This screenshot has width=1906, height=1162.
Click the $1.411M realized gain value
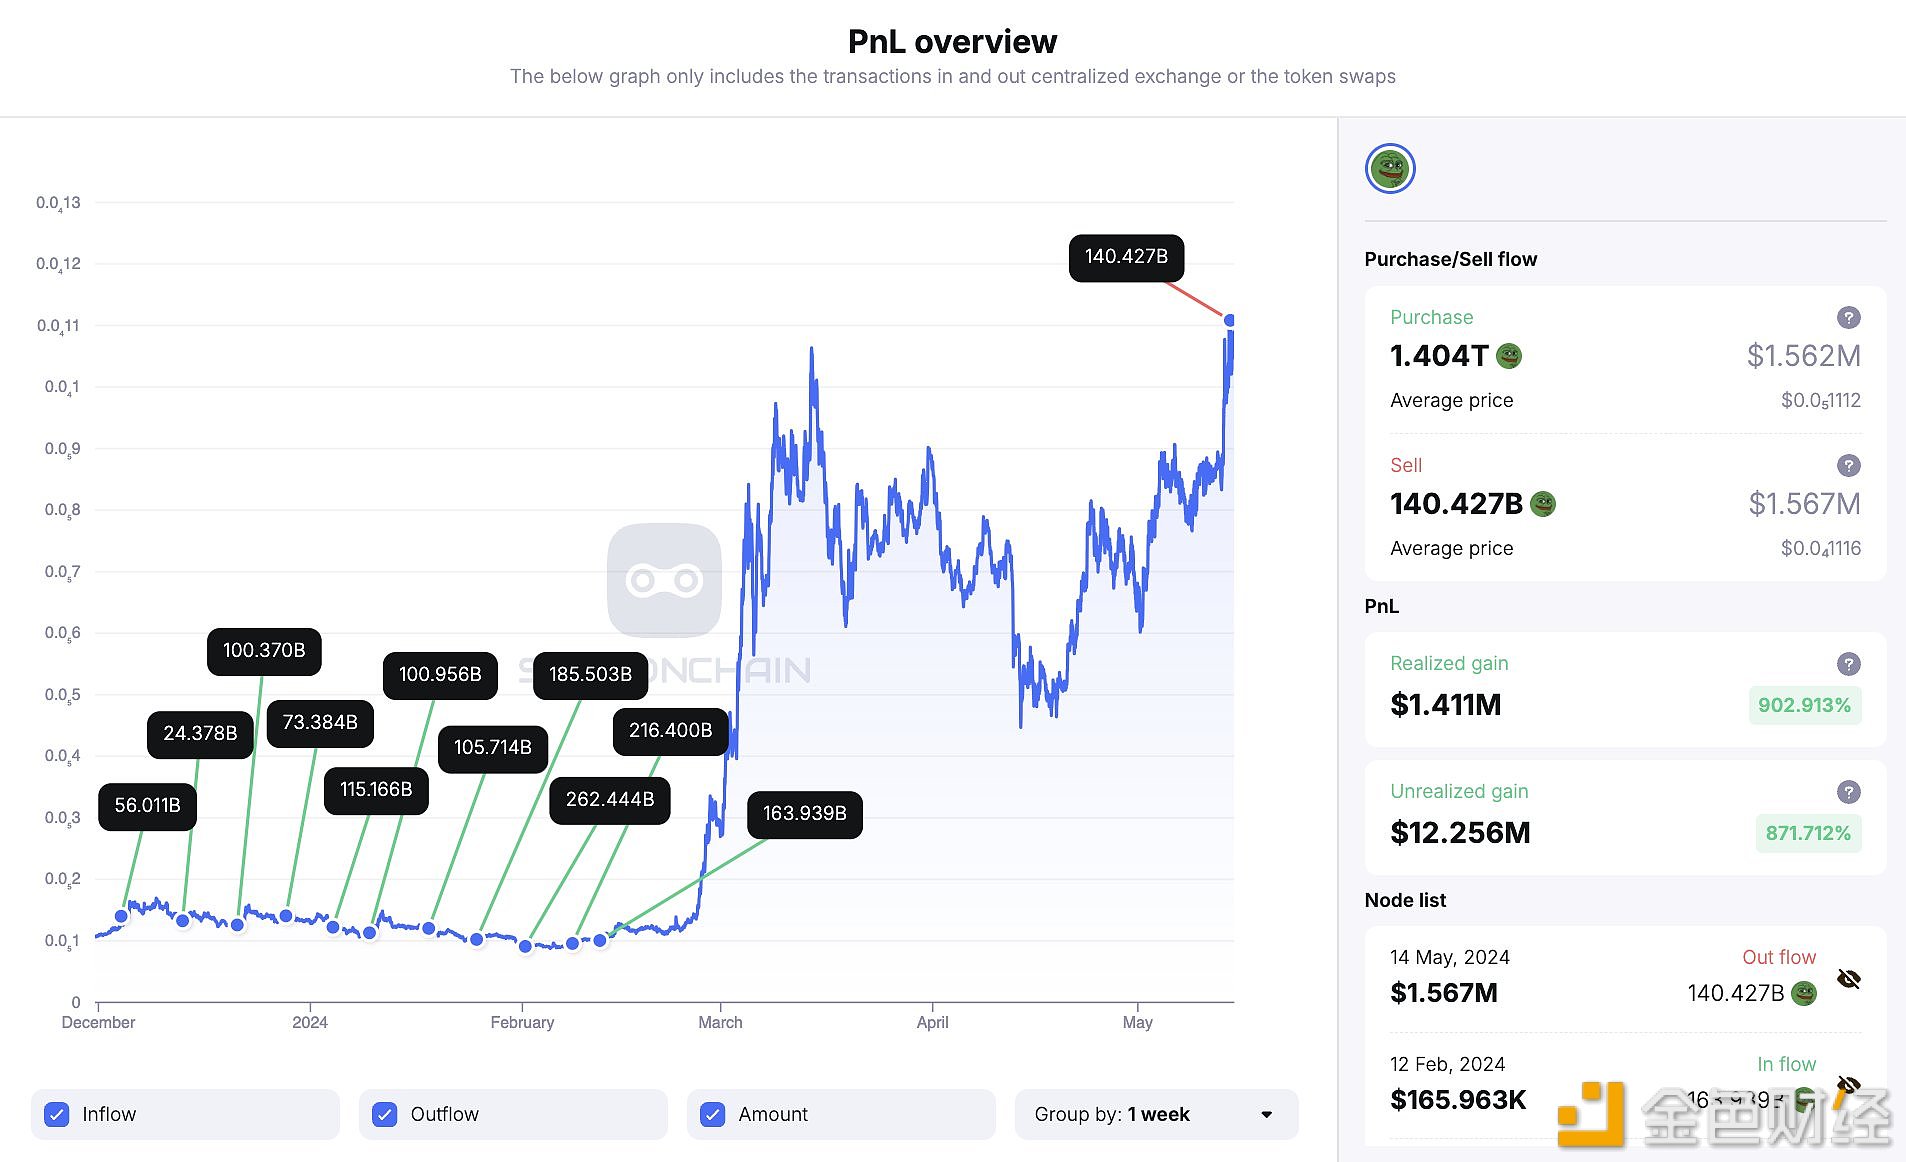coord(1446,705)
